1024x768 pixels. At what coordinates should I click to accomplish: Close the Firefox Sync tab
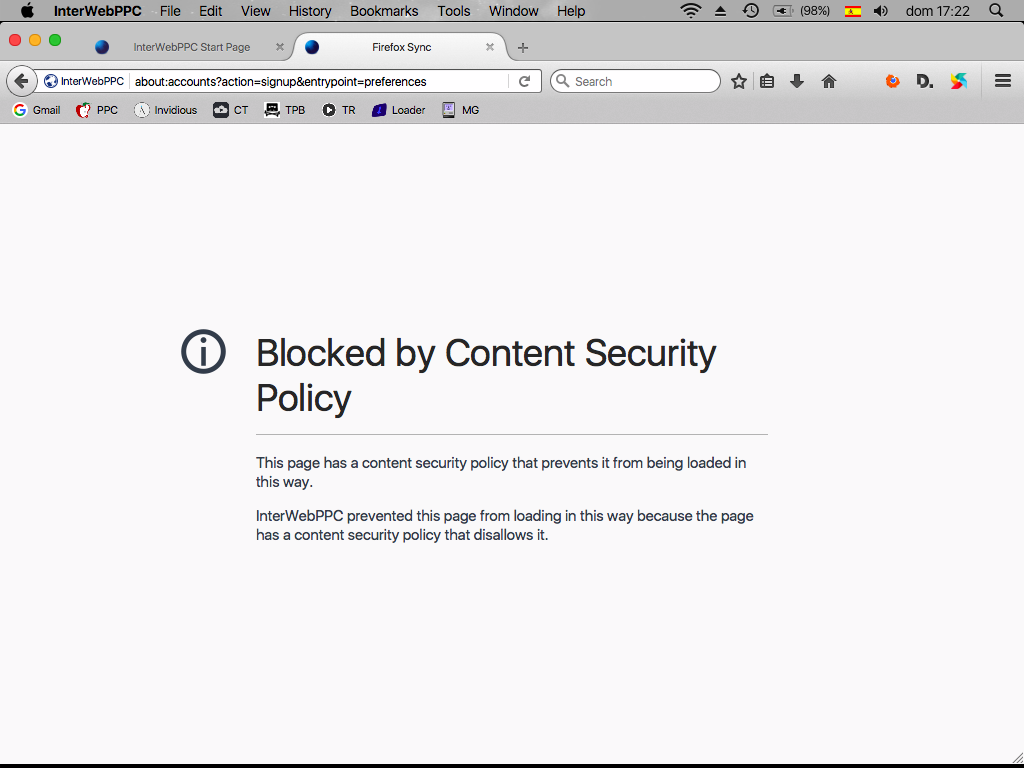490,47
